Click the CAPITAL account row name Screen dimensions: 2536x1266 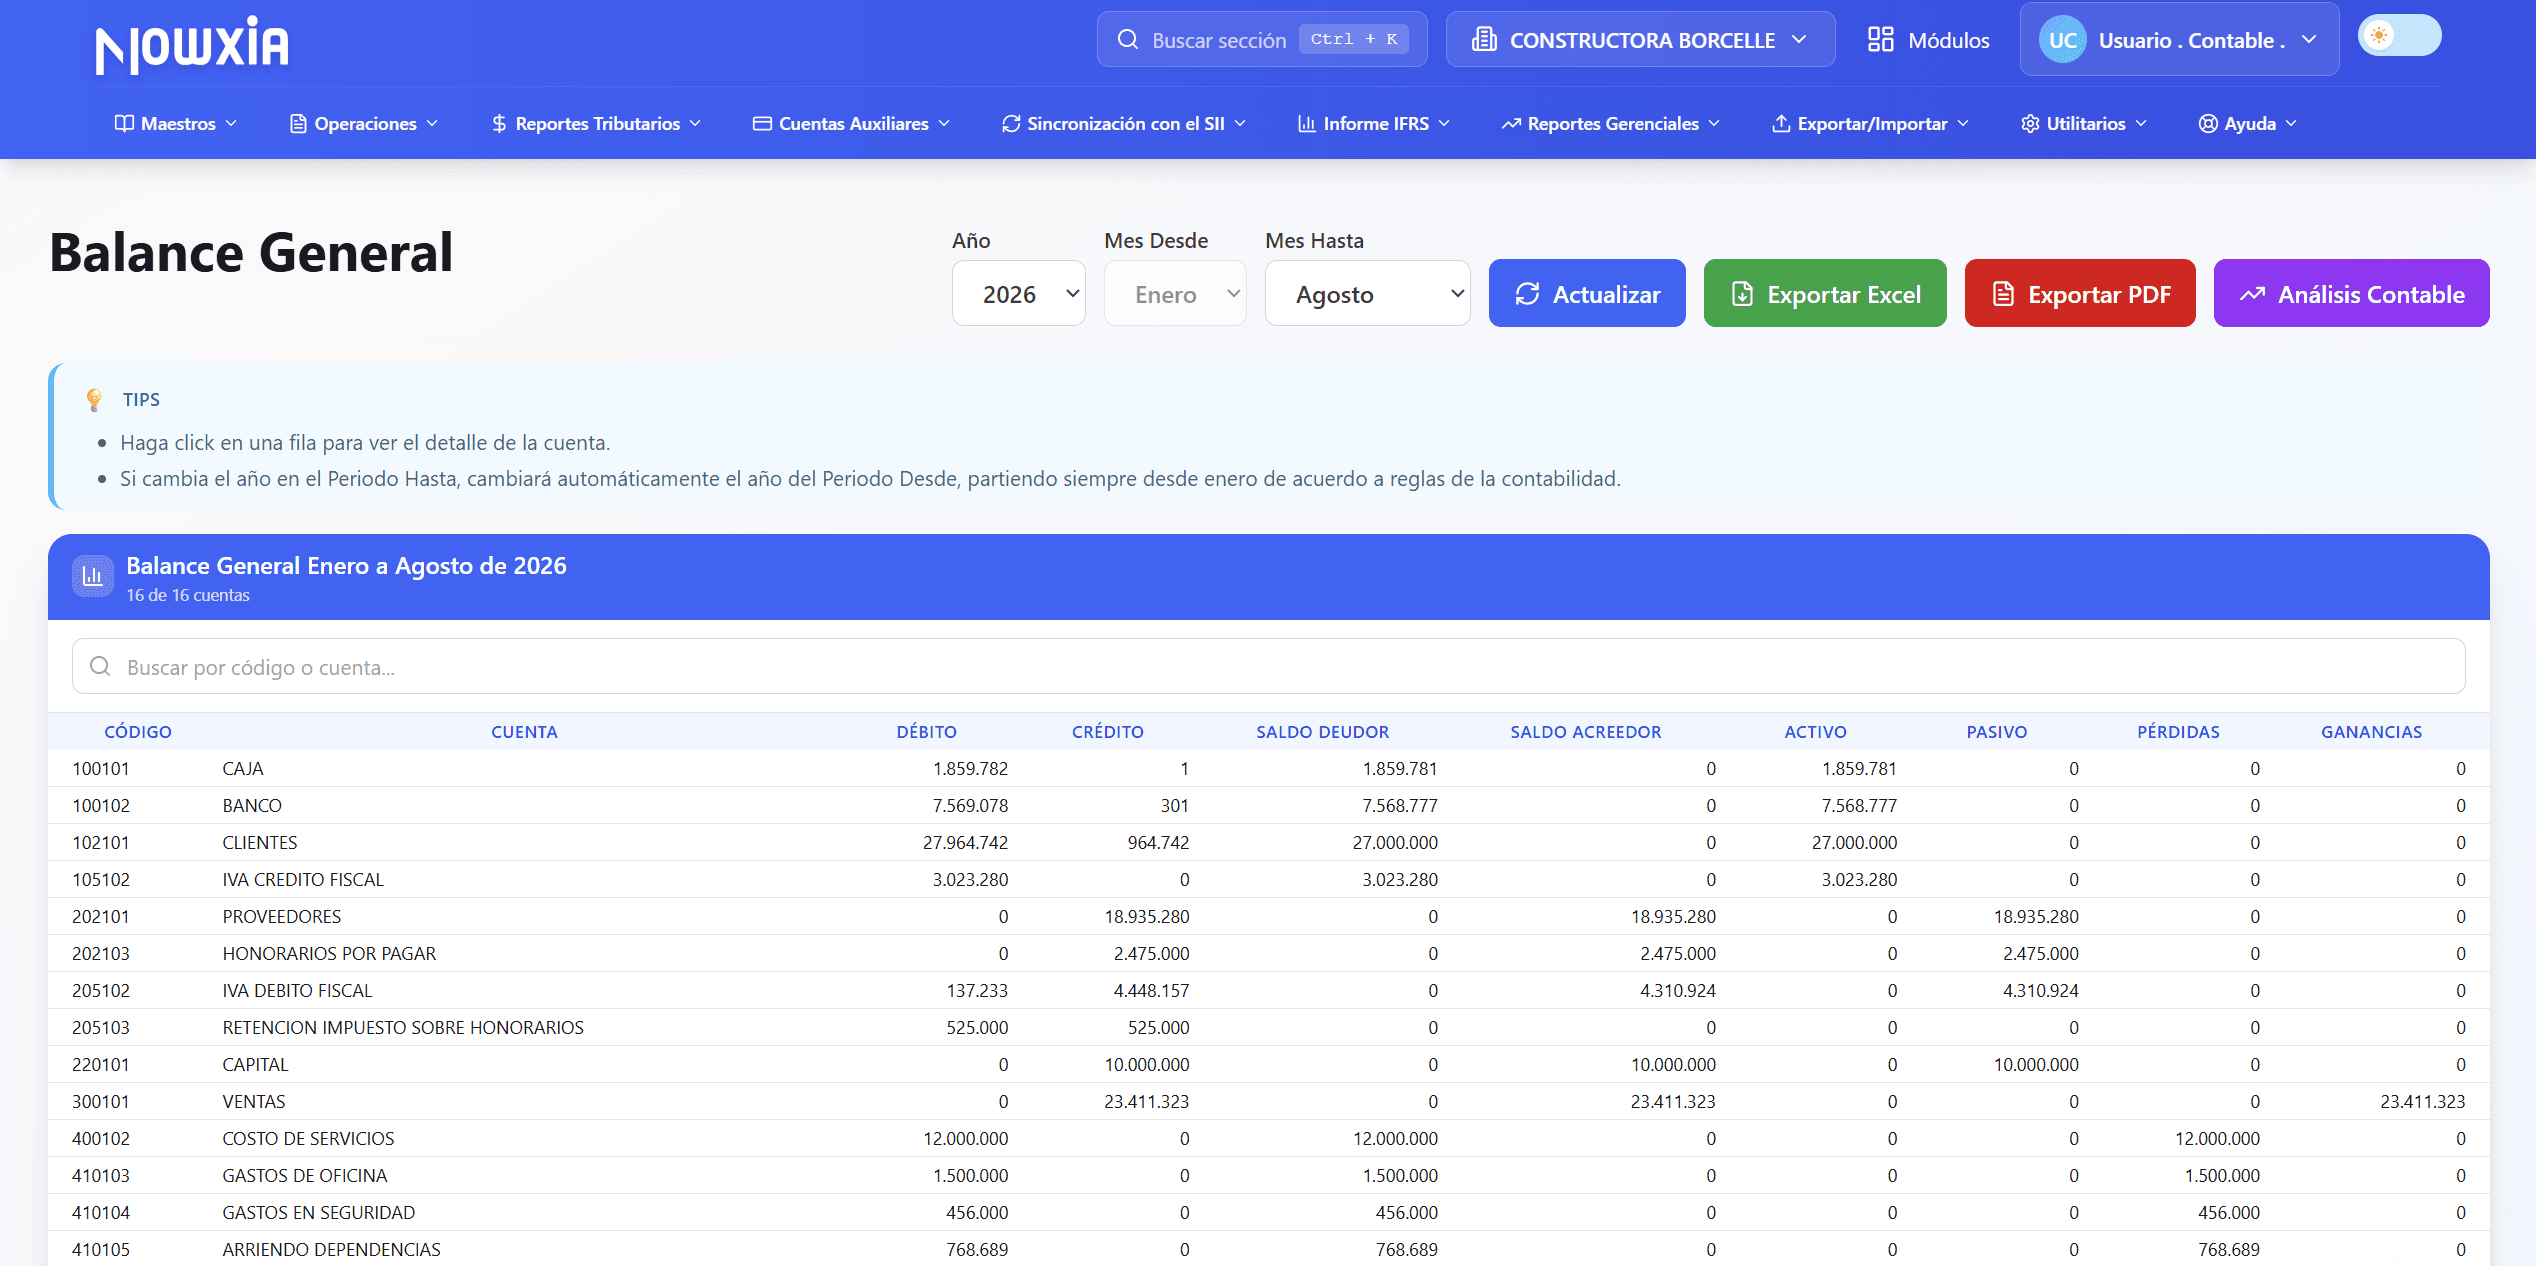click(x=255, y=1064)
